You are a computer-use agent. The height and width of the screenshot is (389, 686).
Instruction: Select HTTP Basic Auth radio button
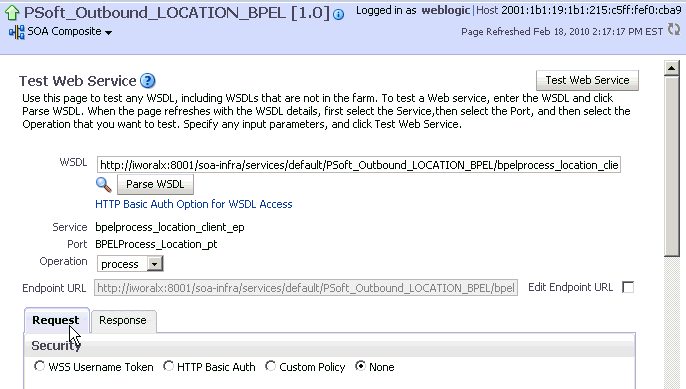tap(168, 366)
